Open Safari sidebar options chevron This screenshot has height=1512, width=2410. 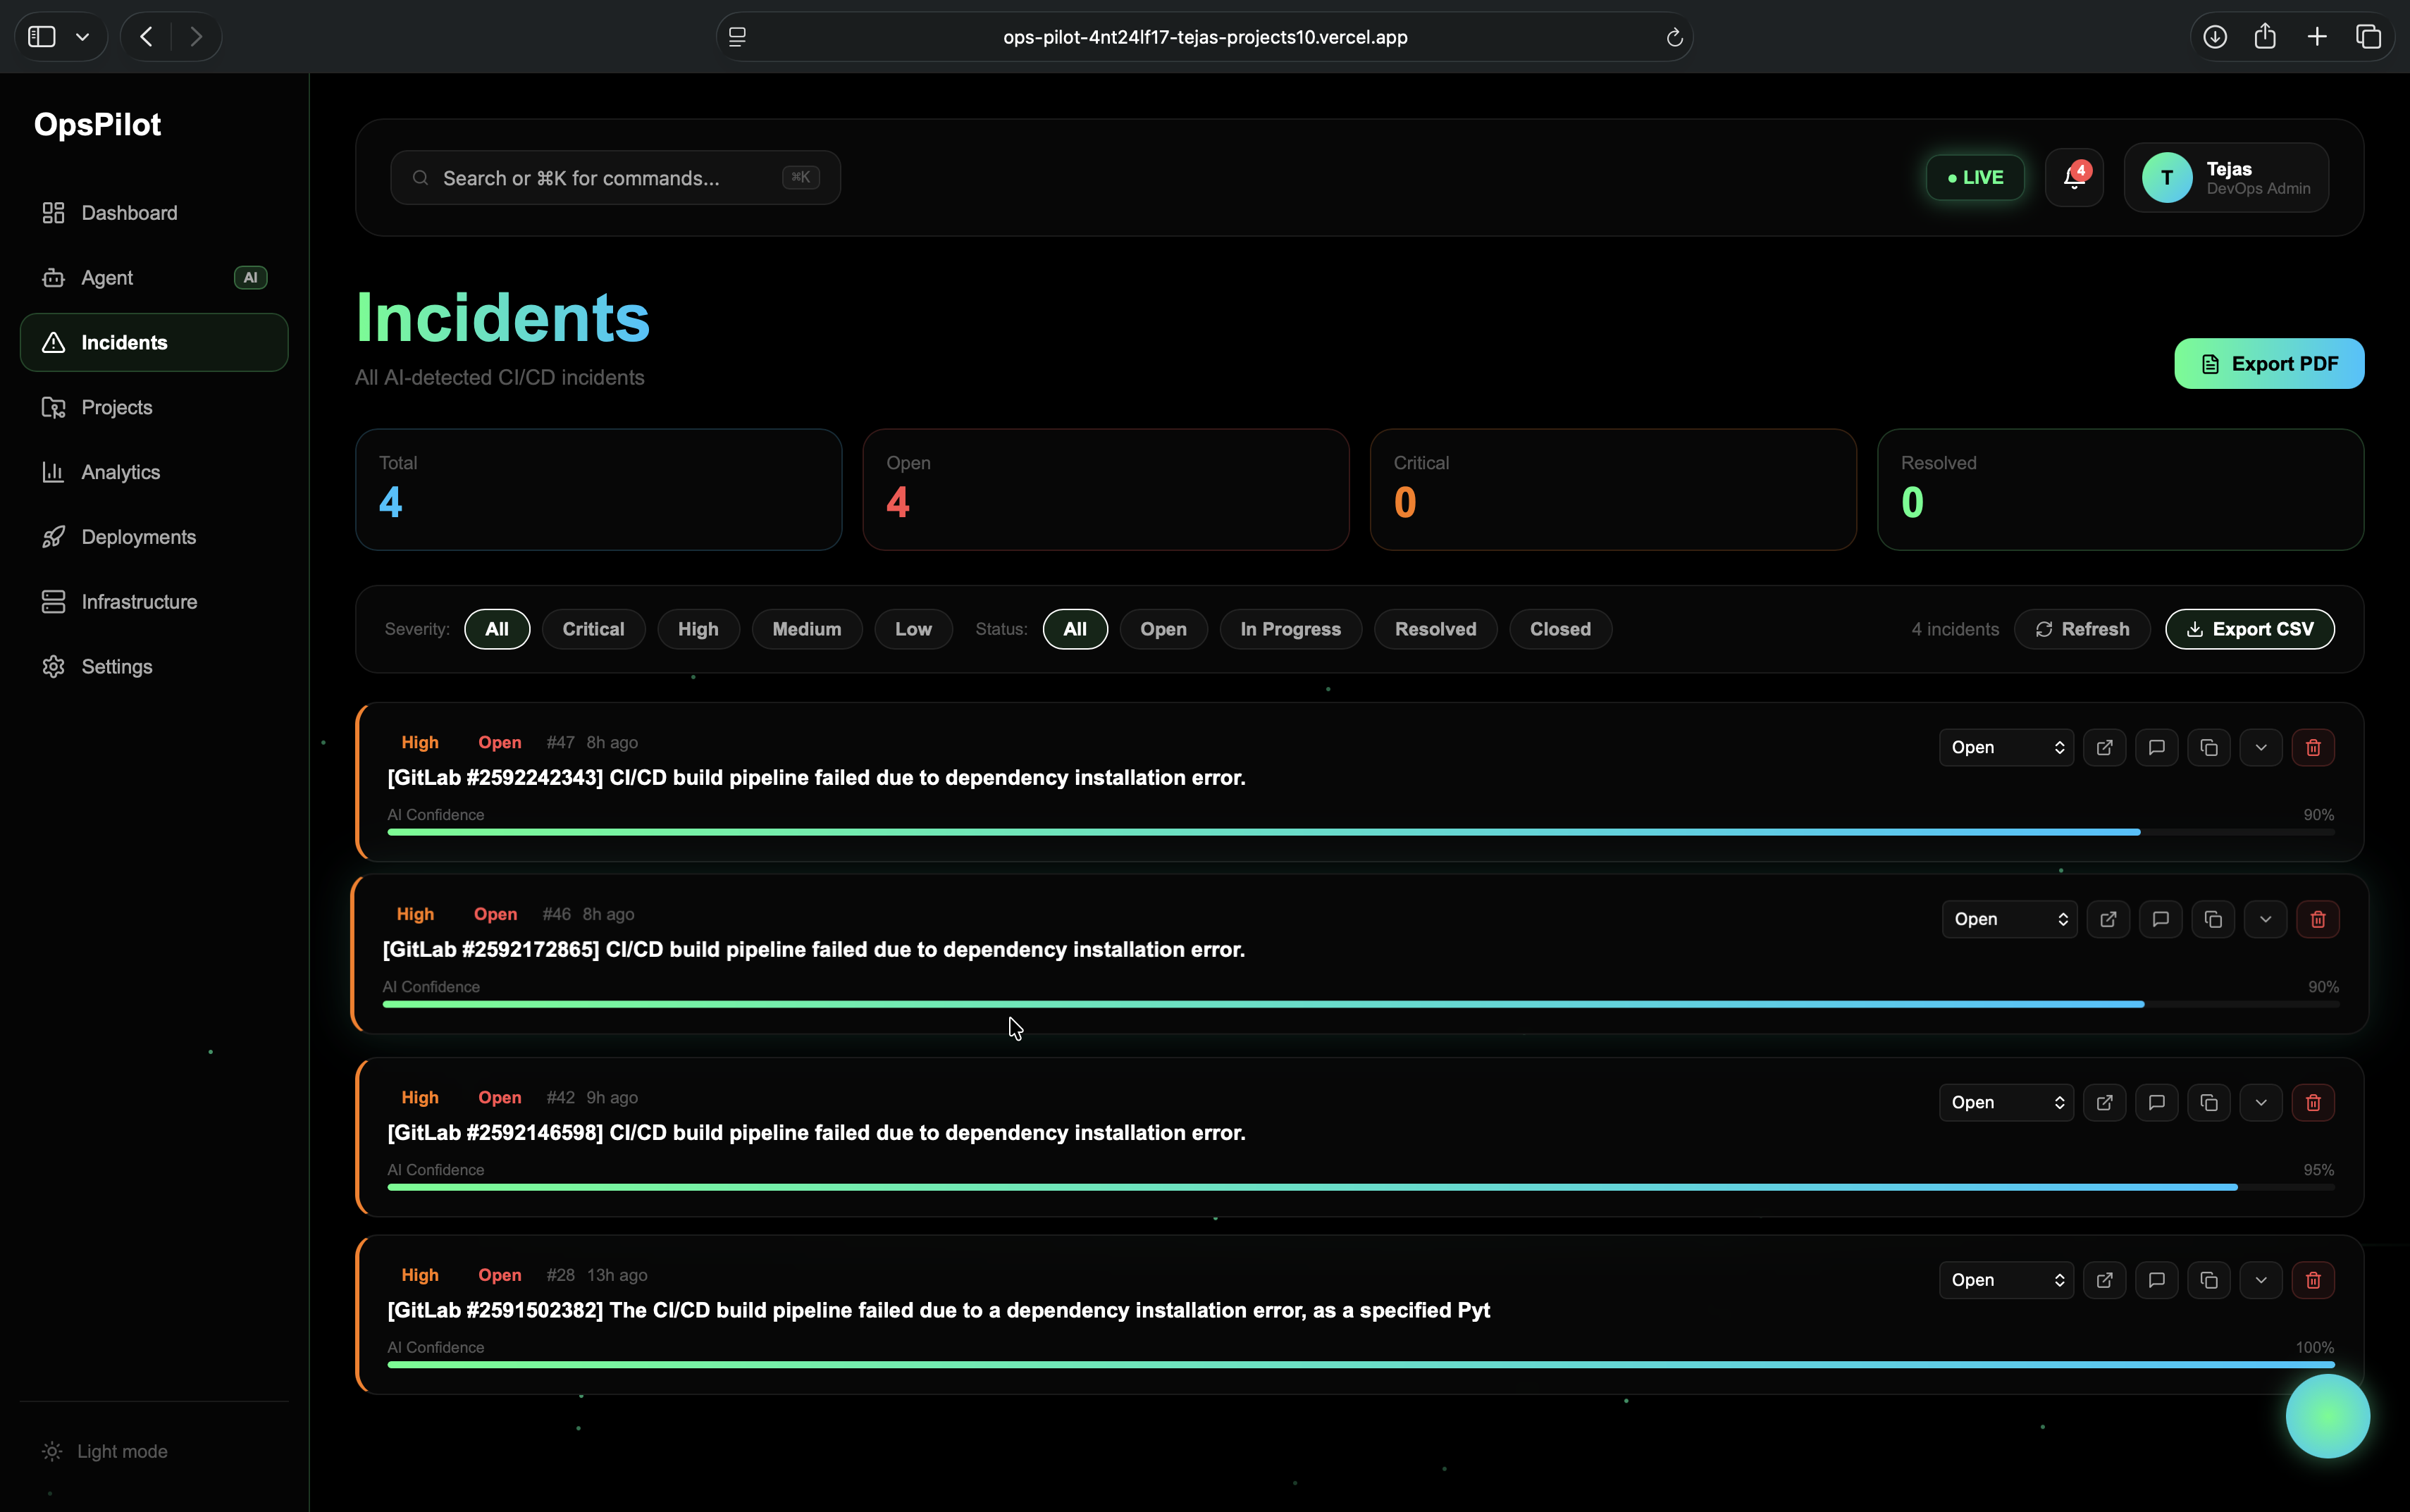point(83,37)
